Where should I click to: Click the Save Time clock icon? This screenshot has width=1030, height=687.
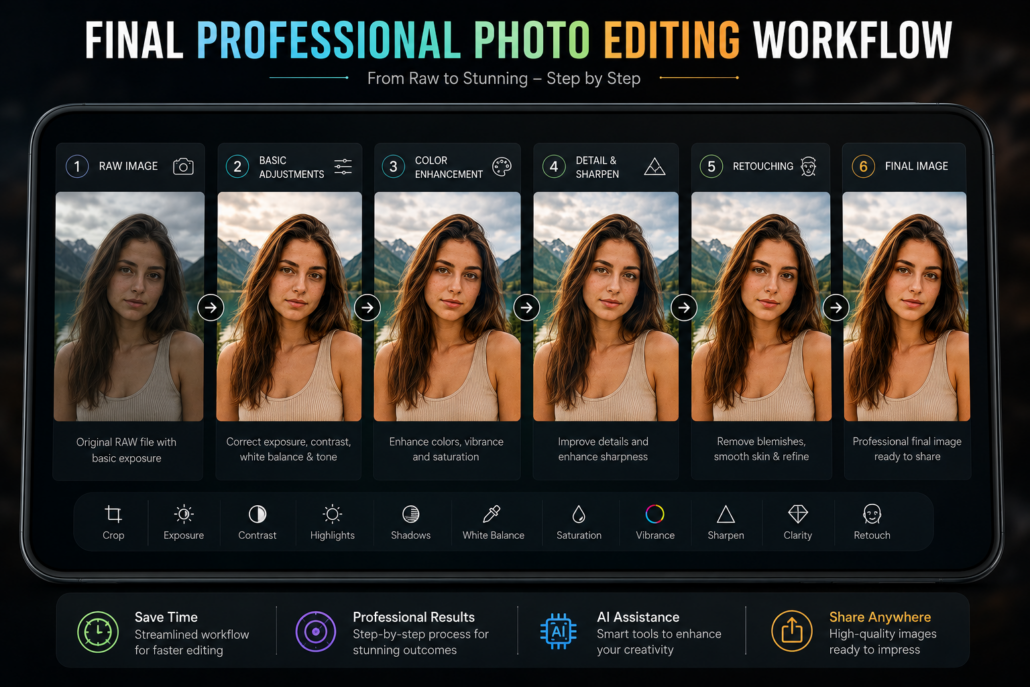(x=98, y=632)
